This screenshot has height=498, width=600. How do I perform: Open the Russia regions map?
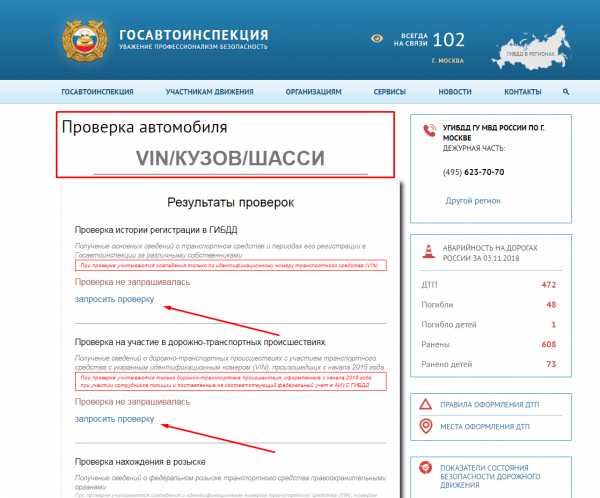click(531, 49)
